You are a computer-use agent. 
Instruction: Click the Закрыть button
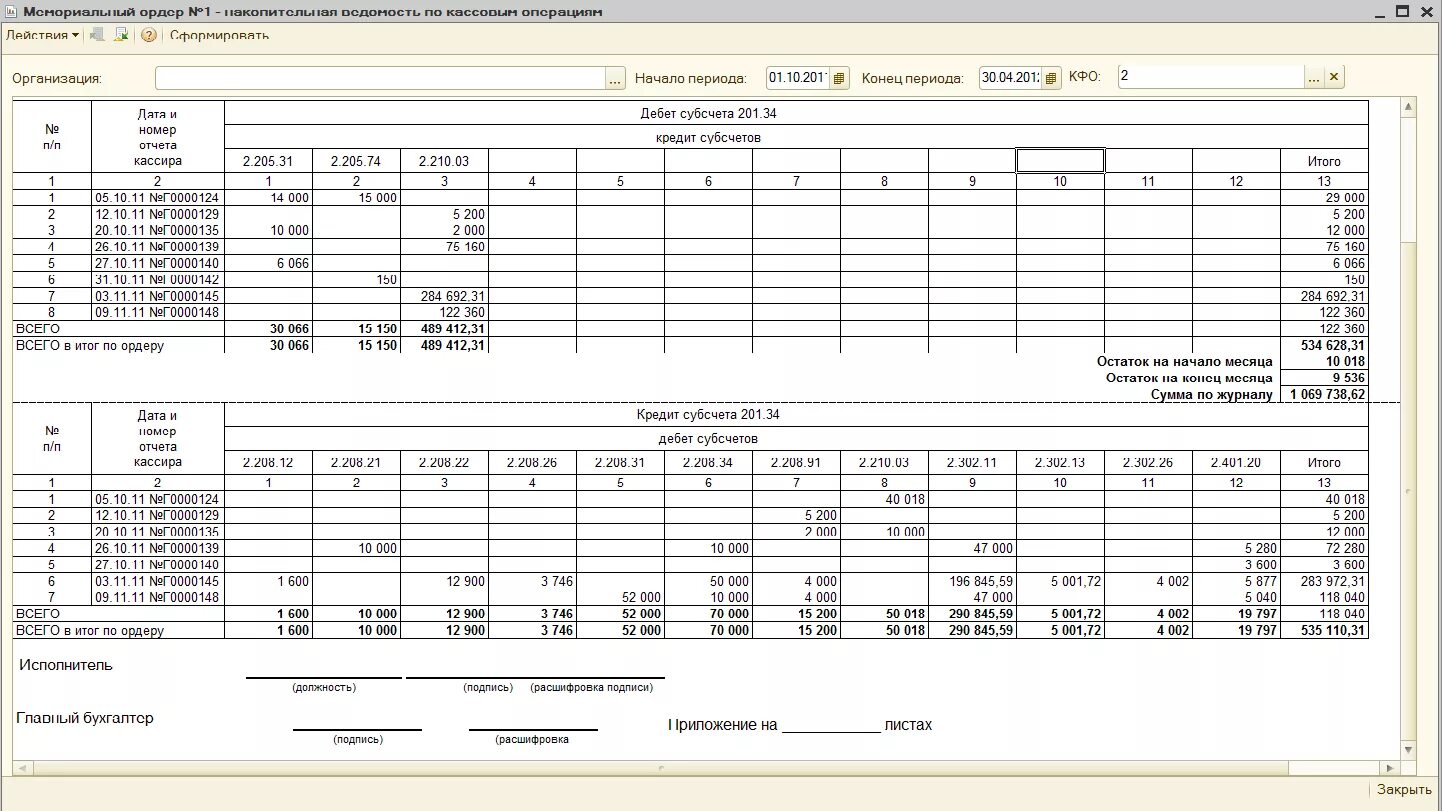tap(1403, 790)
